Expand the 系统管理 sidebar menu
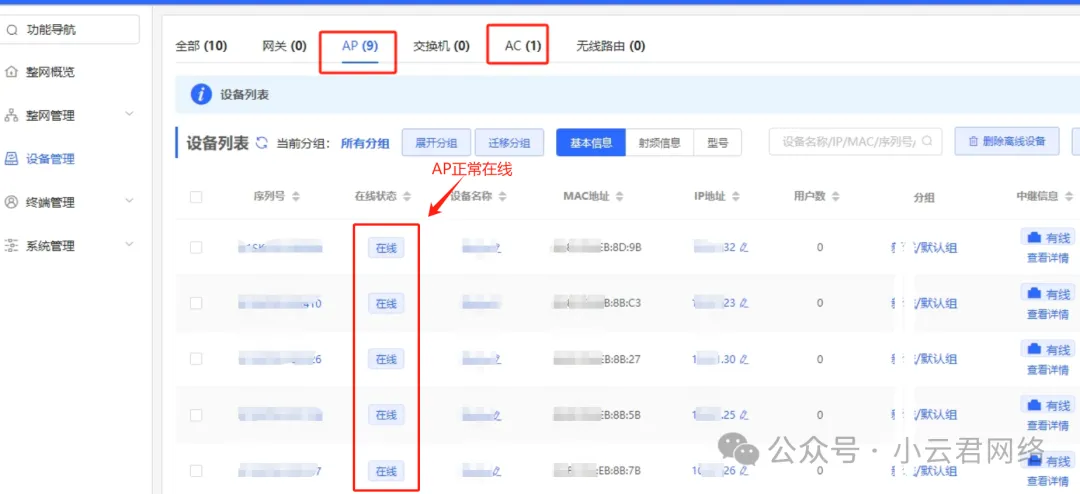 tap(129, 245)
